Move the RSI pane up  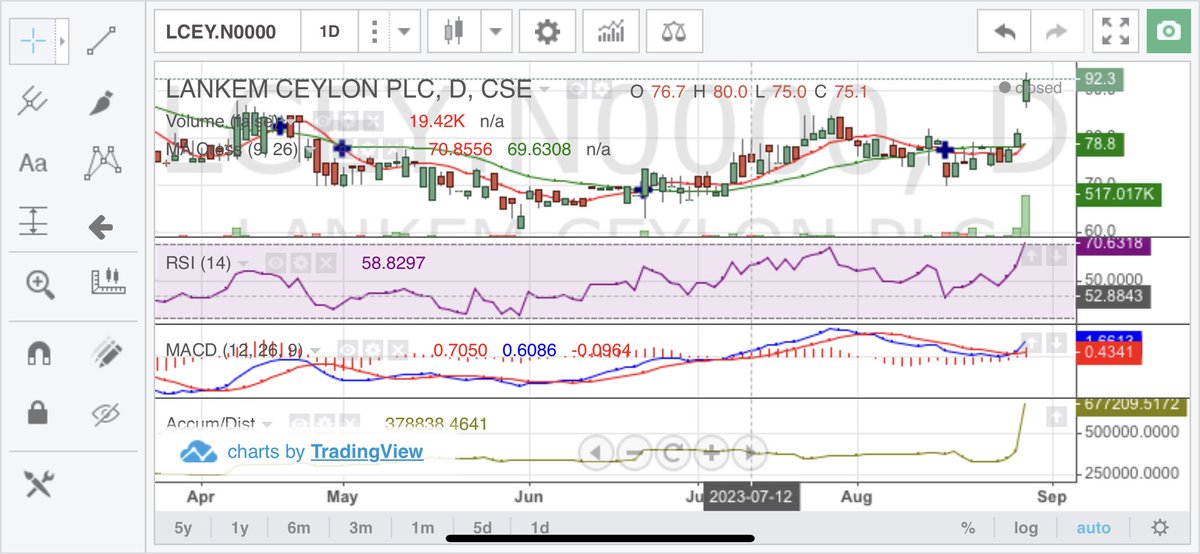1033,257
